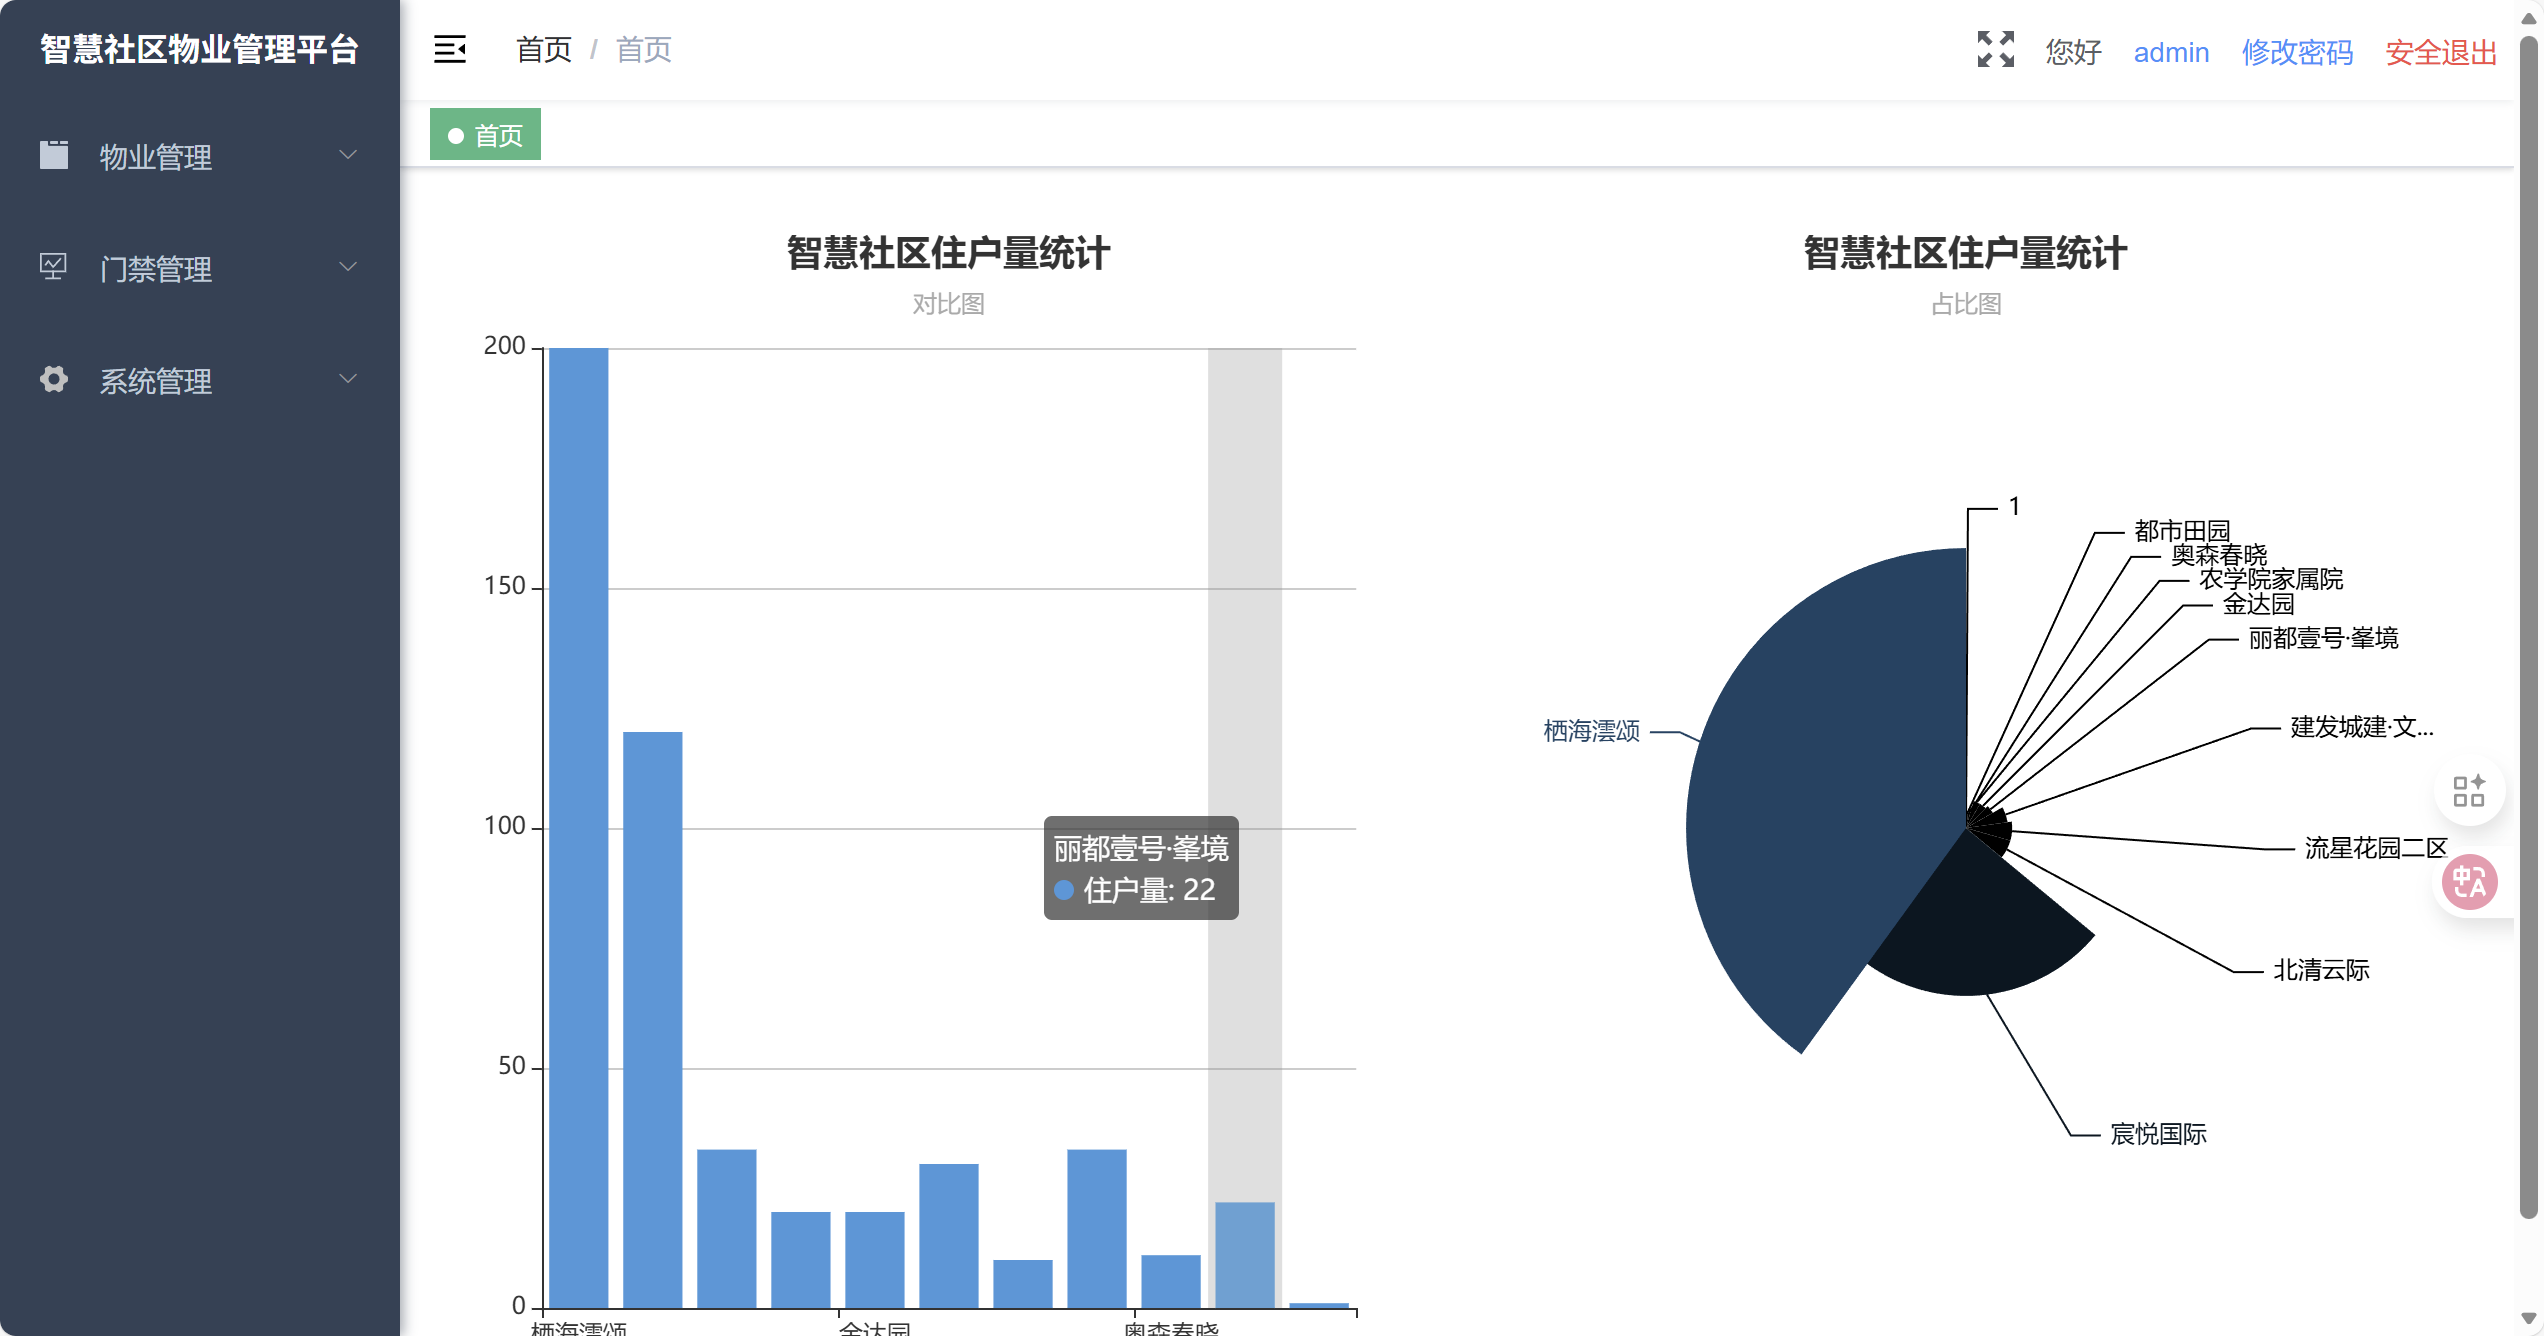The width and height of the screenshot is (2544, 1336).
Task: Expand the 门禁管理 menu chevron
Action: (x=348, y=267)
